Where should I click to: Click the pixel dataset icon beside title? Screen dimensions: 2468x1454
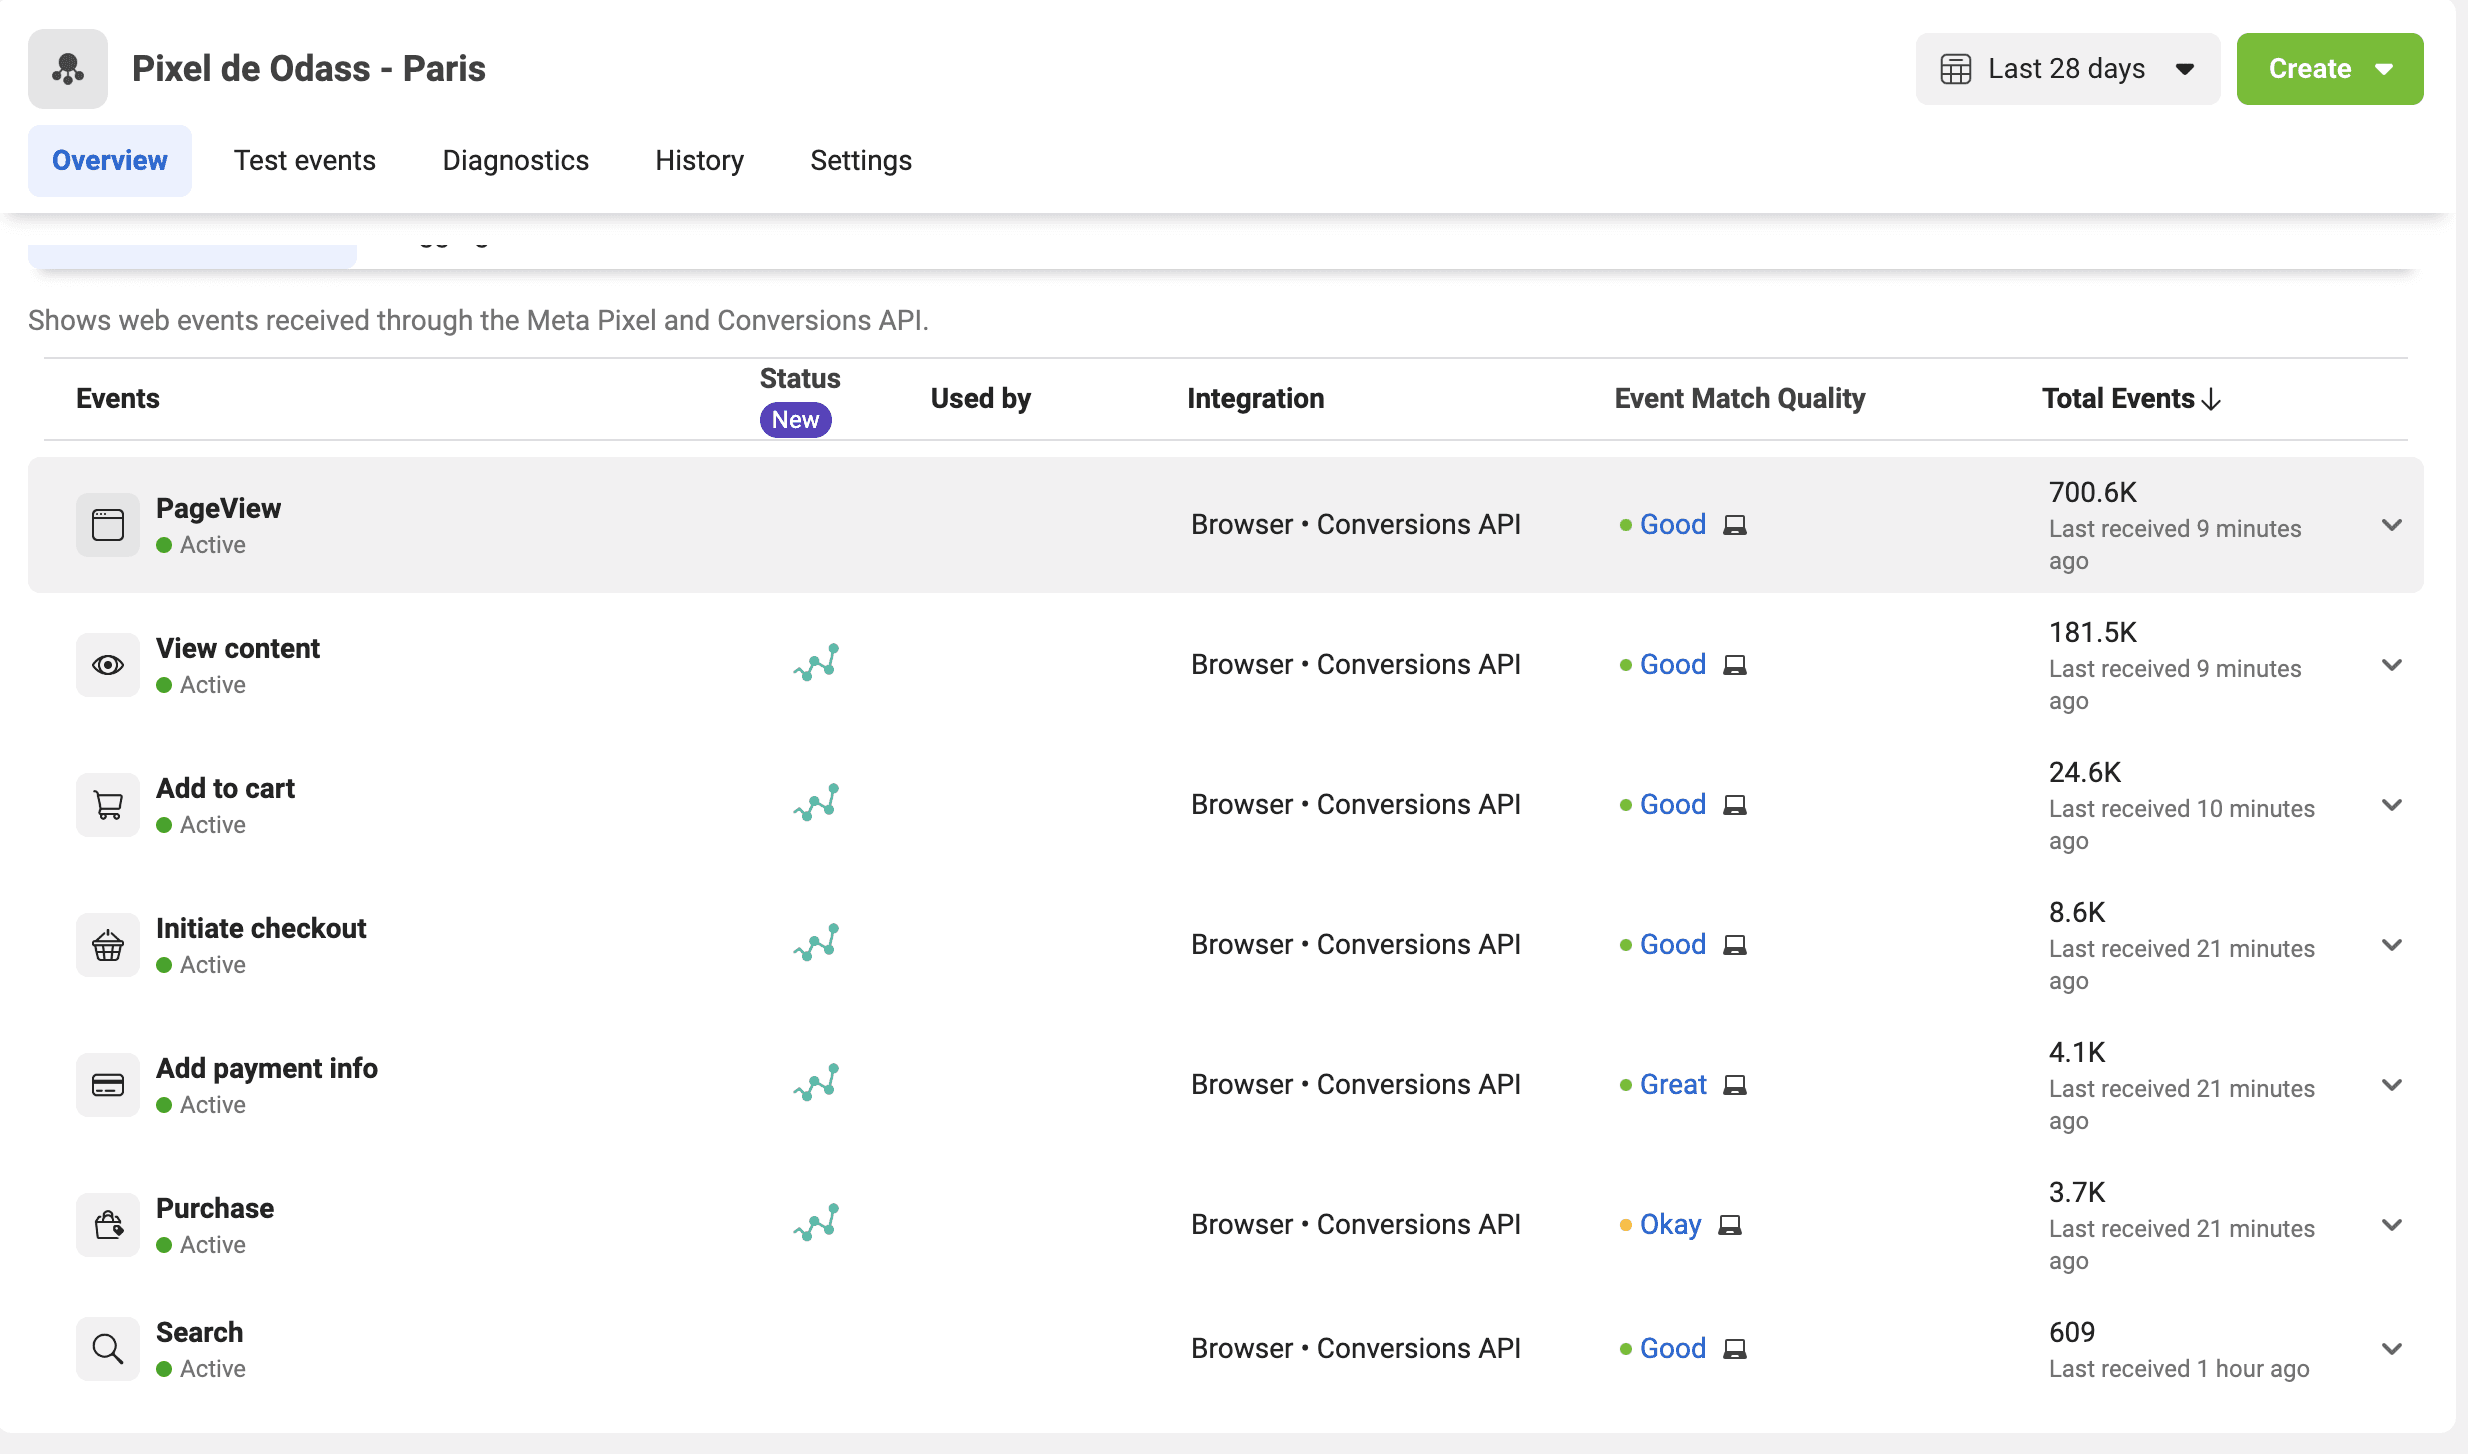[x=68, y=69]
